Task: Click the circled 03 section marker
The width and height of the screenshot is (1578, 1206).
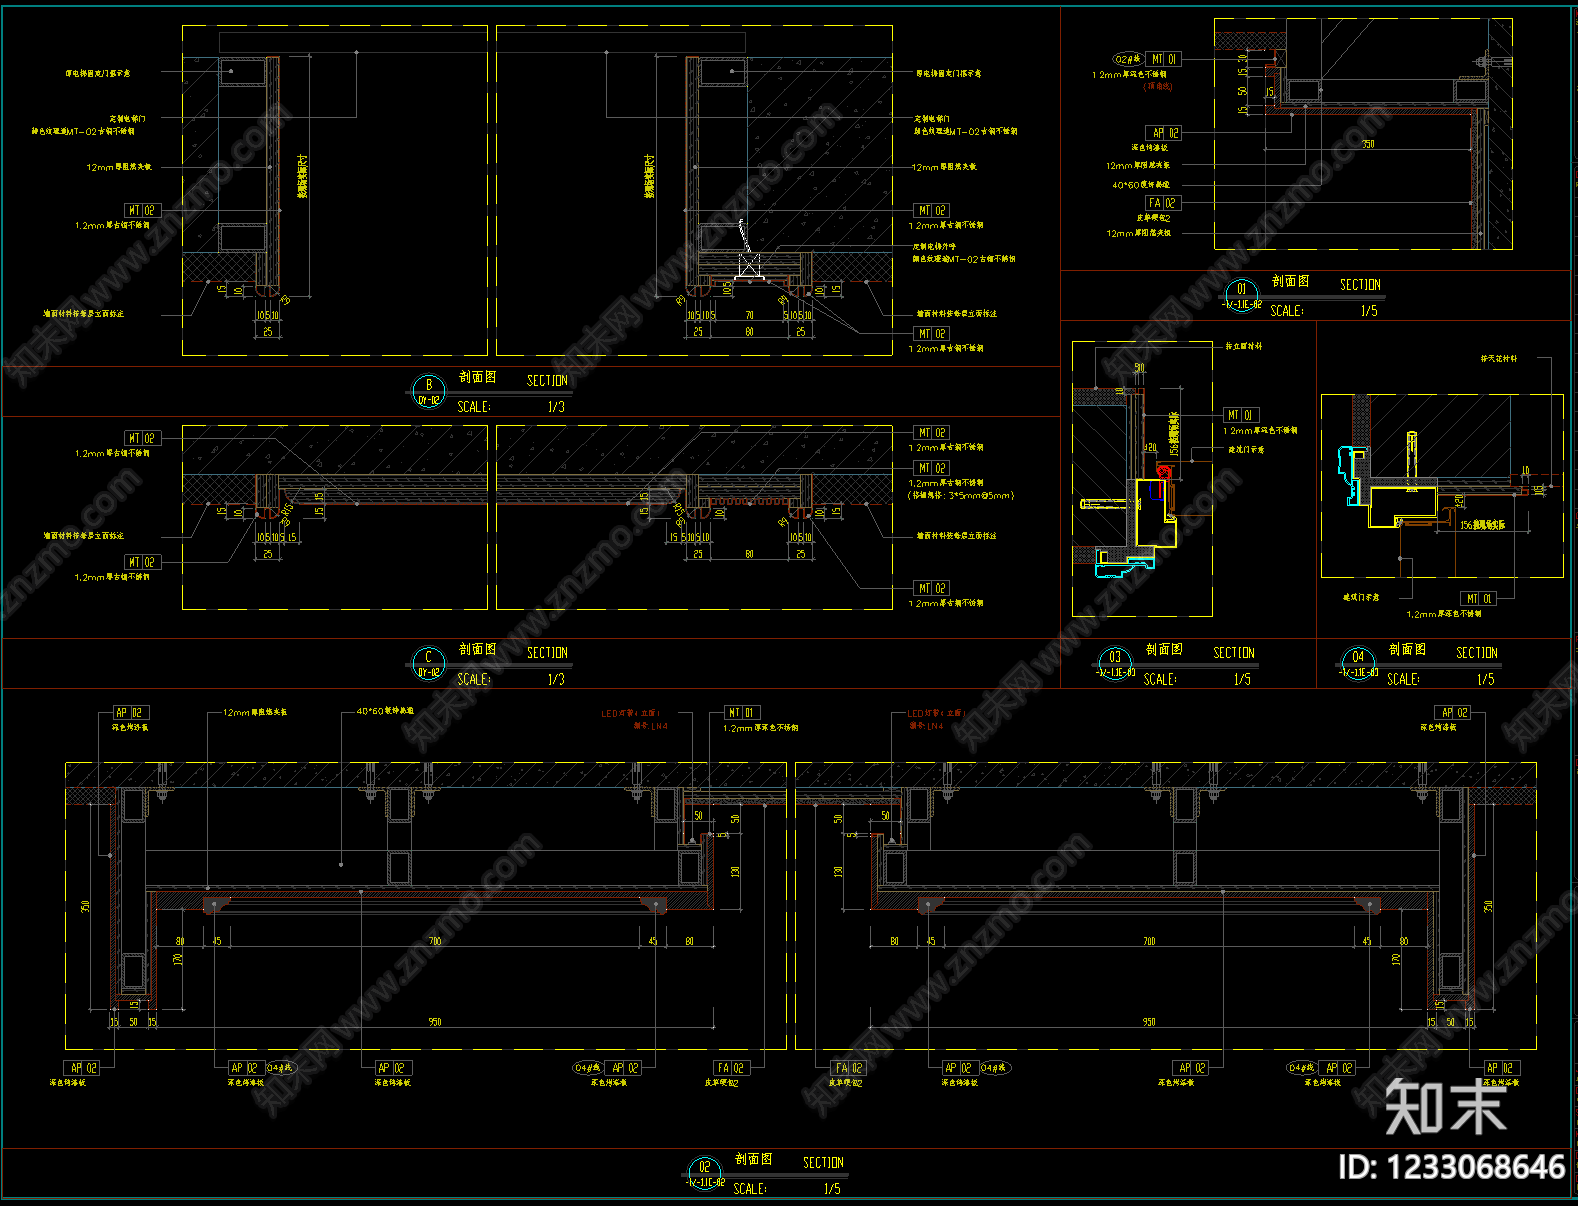Action: click(x=1115, y=663)
